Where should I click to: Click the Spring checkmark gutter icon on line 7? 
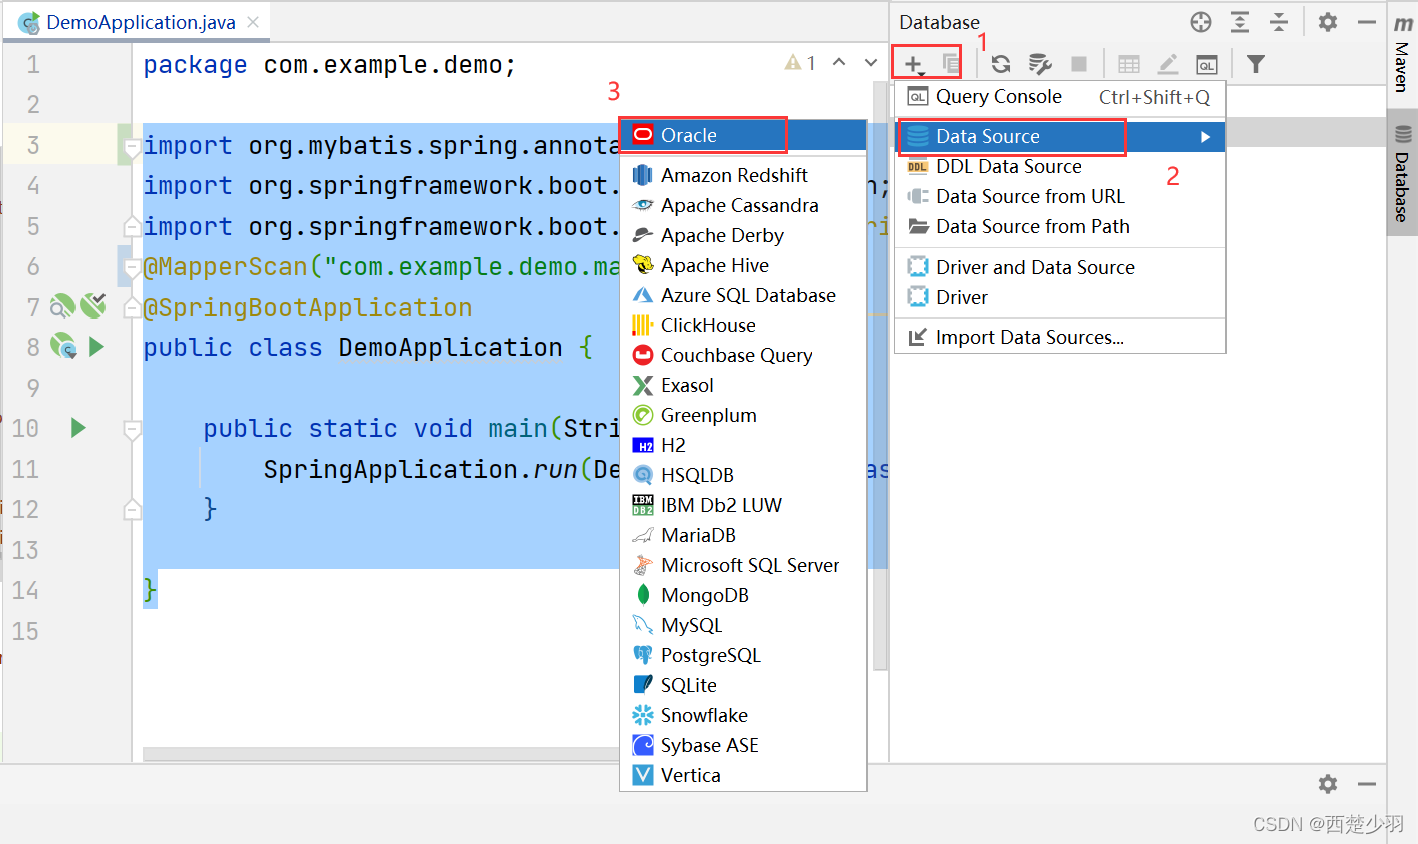tap(93, 305)
